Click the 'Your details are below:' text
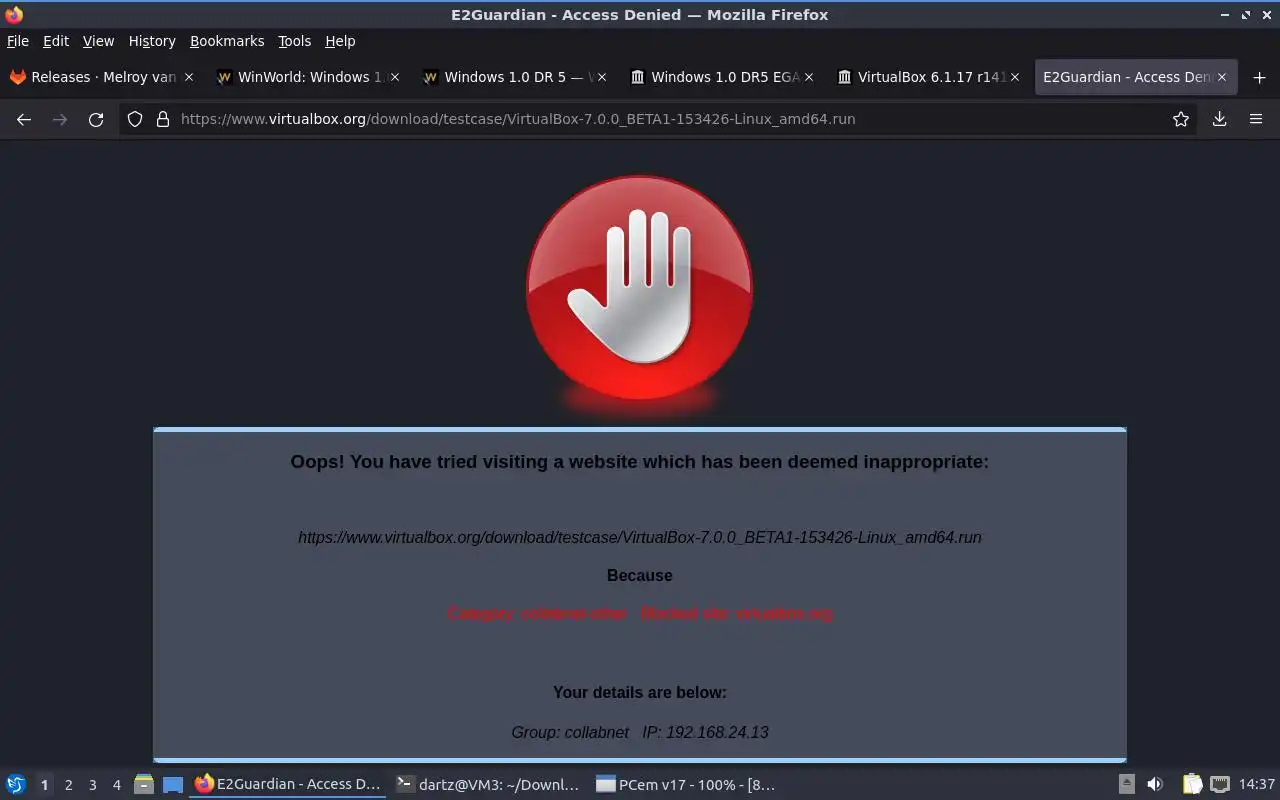 point(640,692)
